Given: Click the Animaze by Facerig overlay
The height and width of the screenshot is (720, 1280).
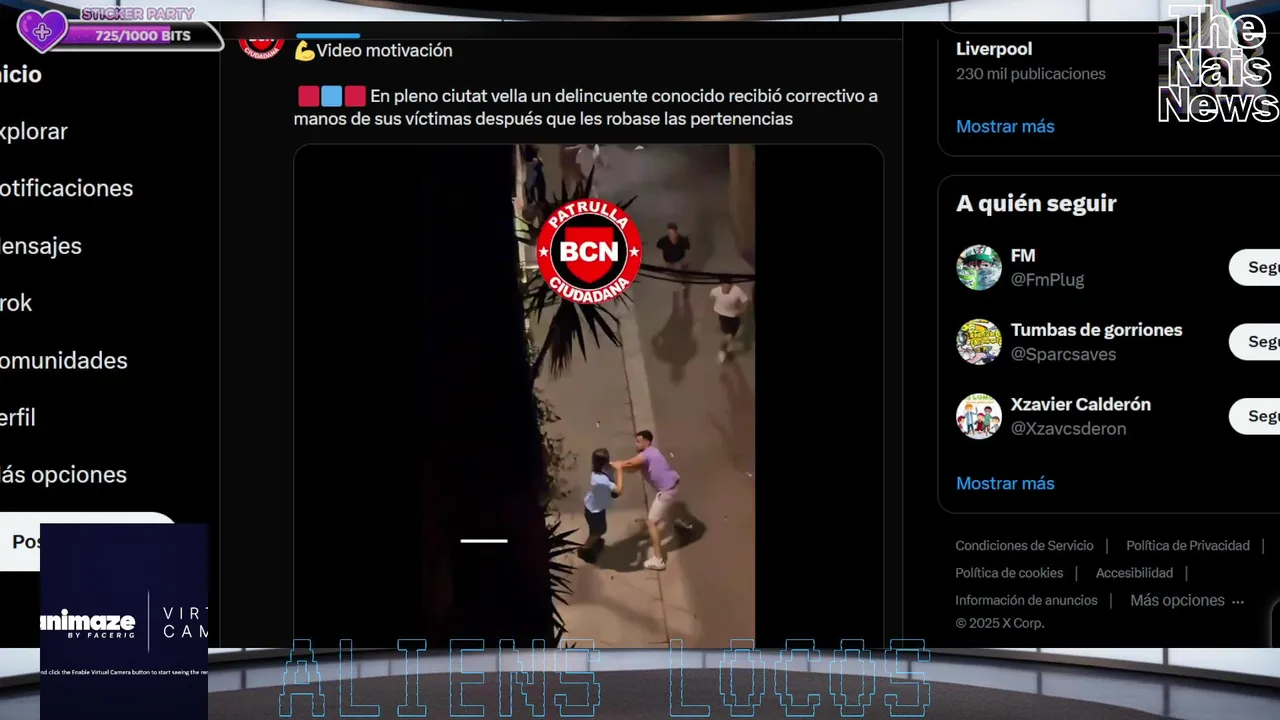Looking at the screenshot, I should (124, 621).
